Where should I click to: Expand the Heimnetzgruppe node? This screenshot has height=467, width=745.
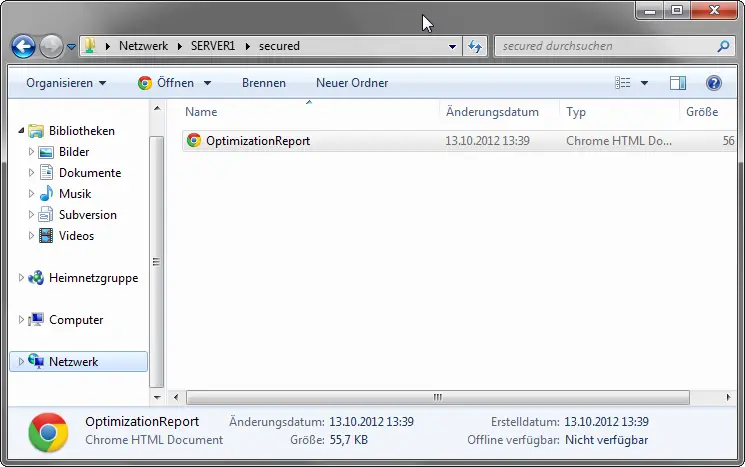point(21,277)
